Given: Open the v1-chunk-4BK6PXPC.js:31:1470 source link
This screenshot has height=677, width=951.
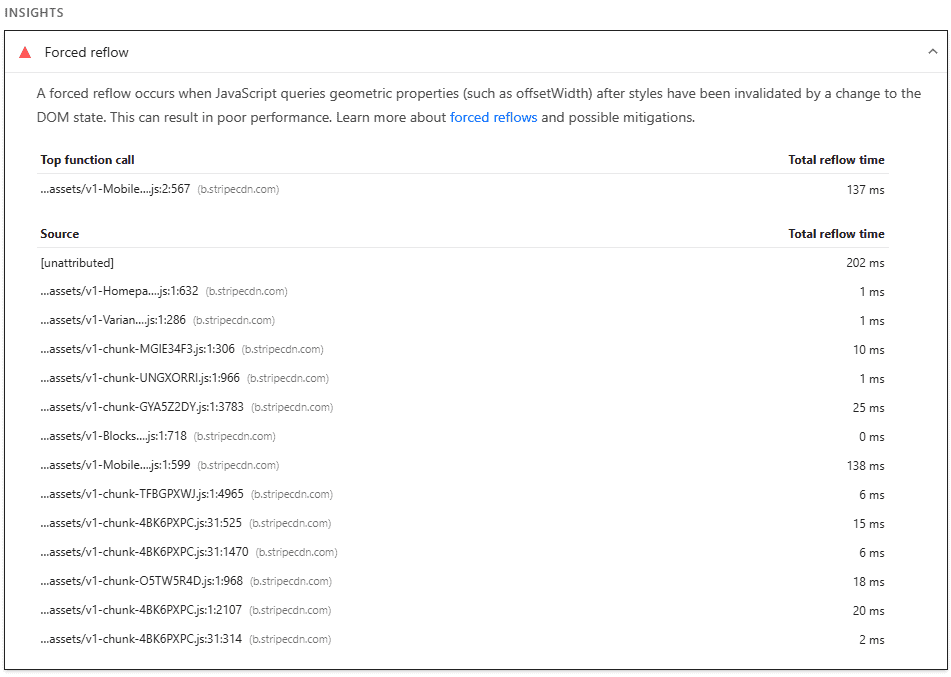Looking at the screenshot, I should point(144,553).
